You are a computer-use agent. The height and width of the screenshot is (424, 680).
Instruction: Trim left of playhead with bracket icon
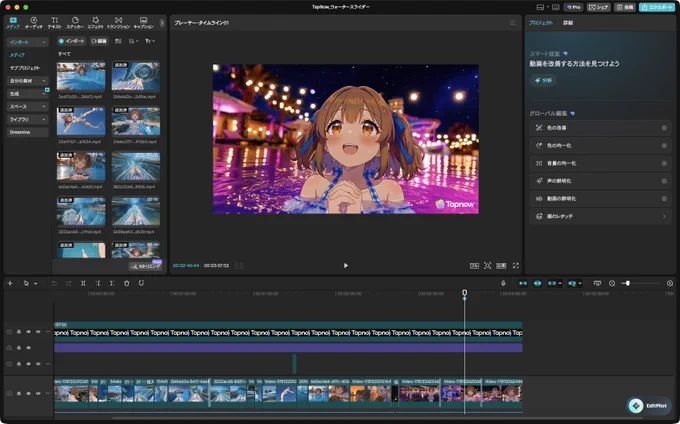[98, 283]
